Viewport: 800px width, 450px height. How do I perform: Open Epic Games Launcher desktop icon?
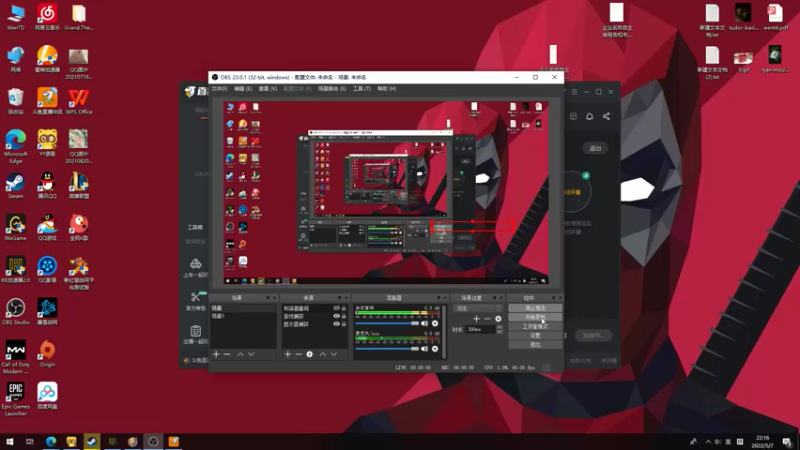pos(15,399)
